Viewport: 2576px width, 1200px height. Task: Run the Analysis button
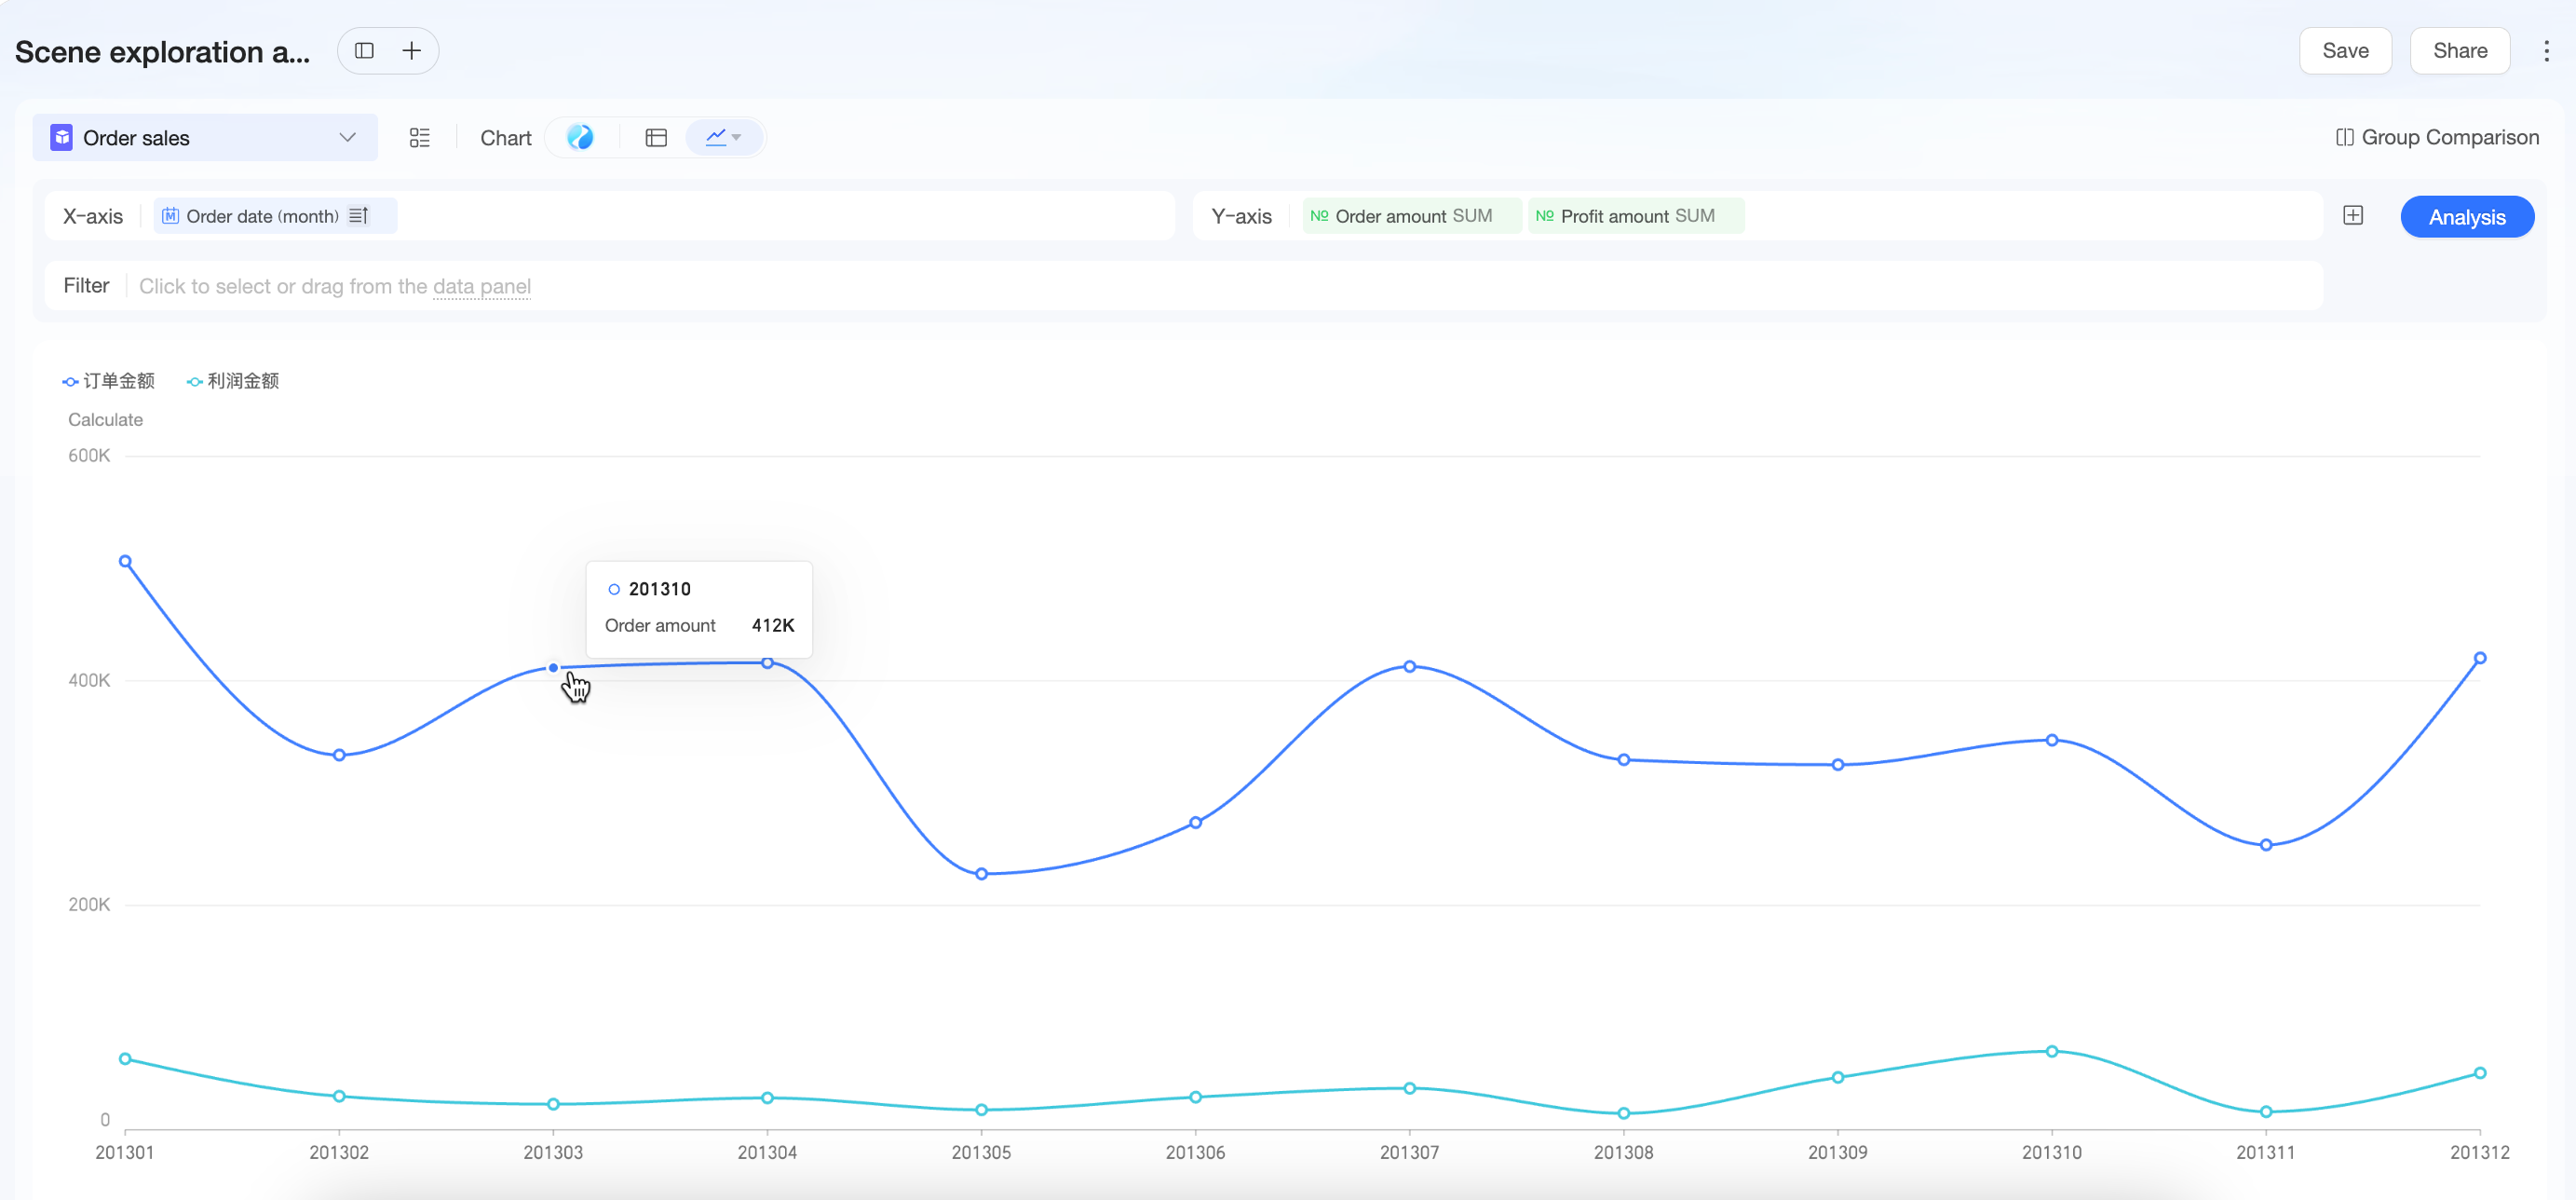coord(2466,217)
